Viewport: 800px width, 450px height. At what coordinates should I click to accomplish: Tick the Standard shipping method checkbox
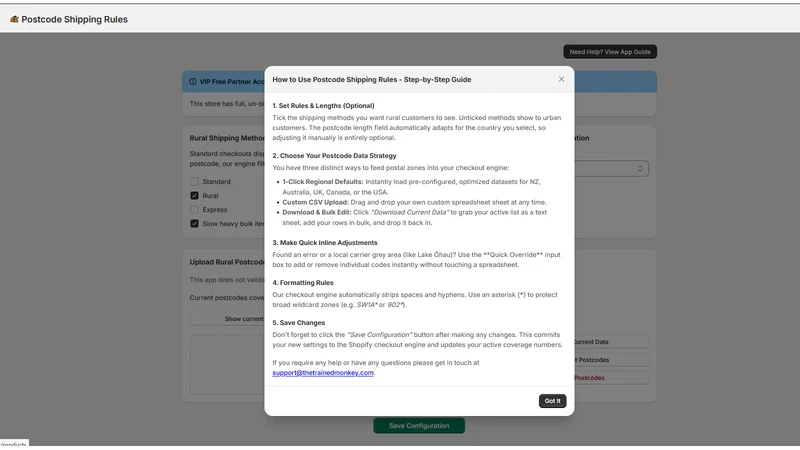coord(194,182)
